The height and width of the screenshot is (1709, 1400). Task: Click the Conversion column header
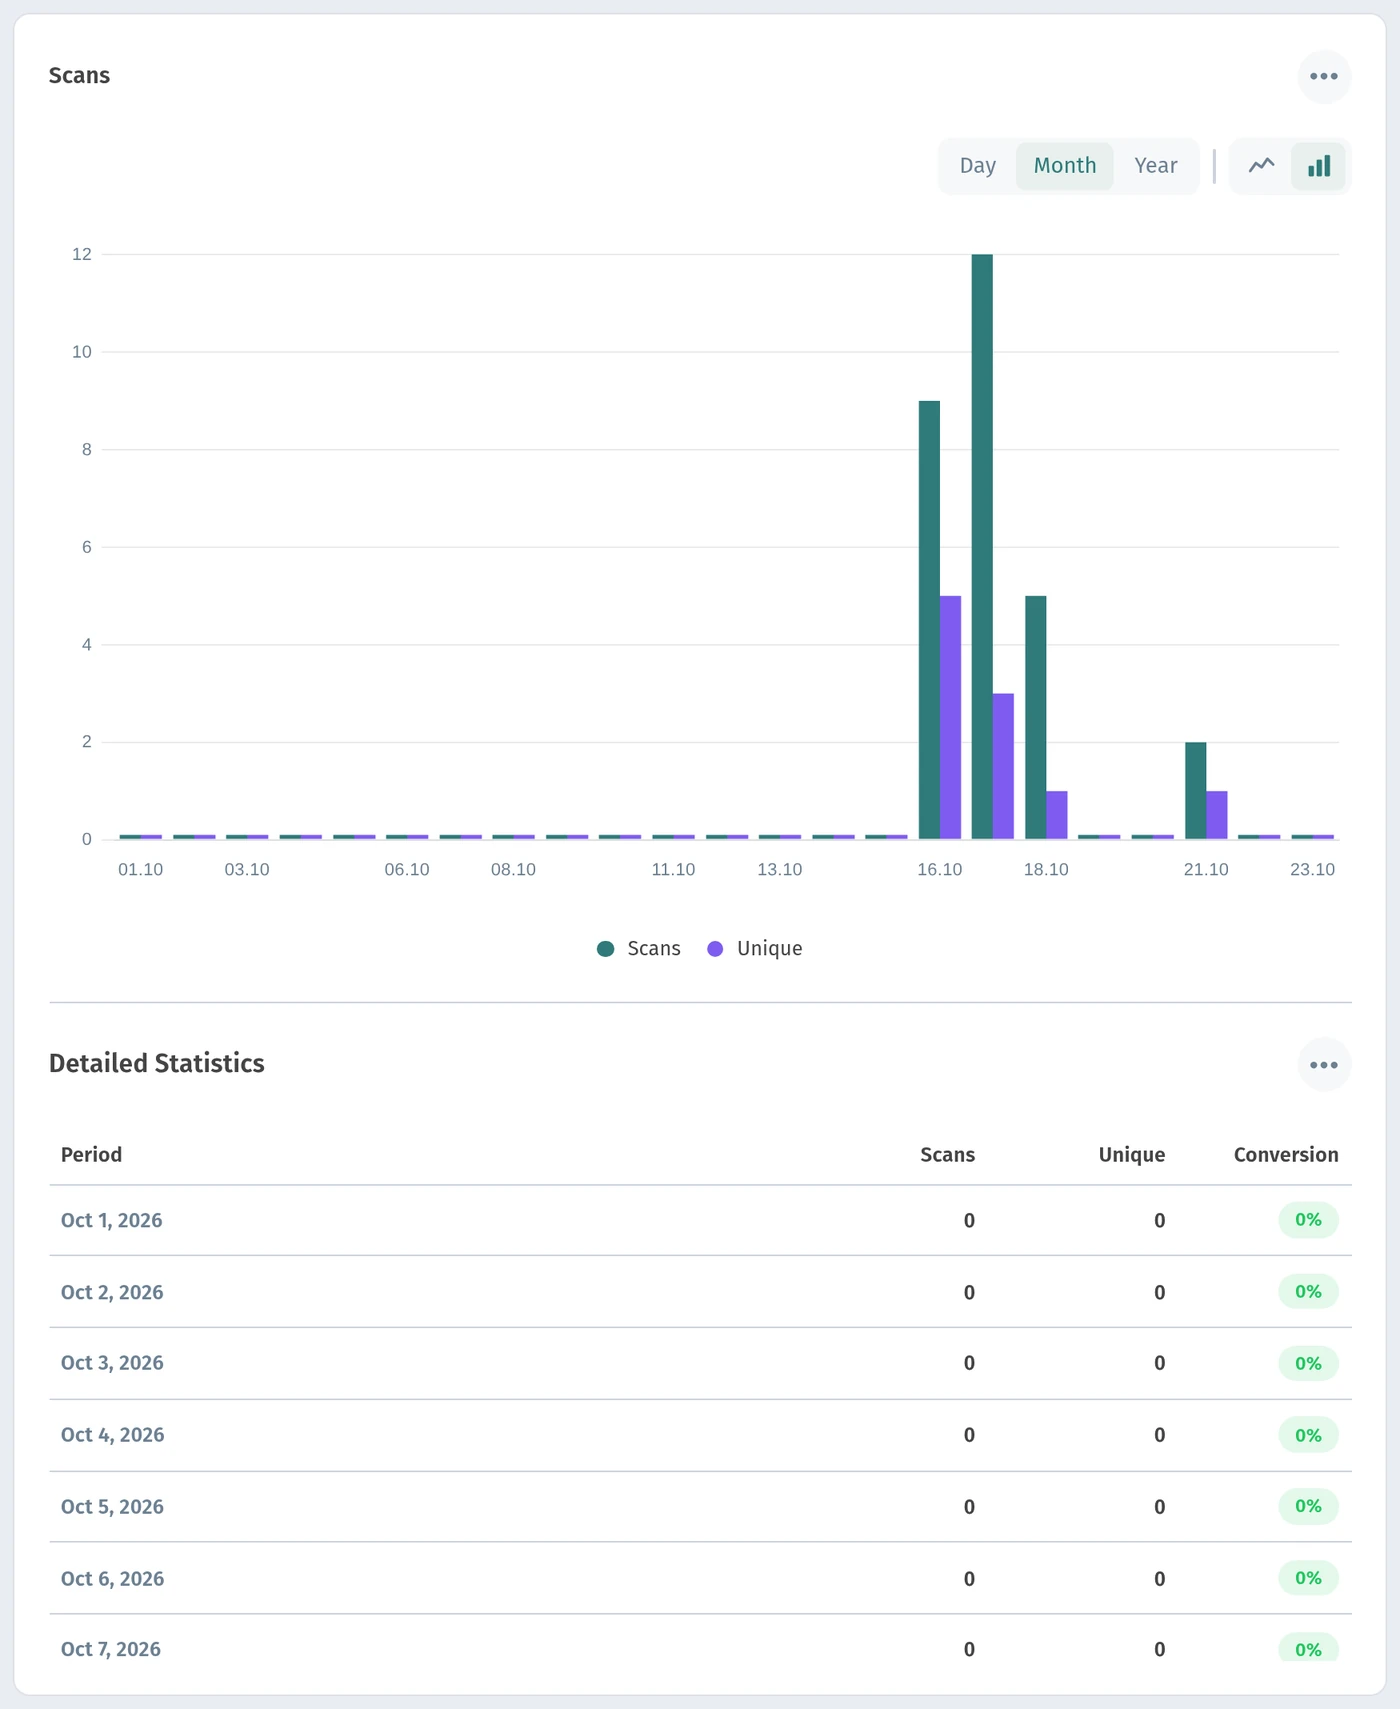[x=1286, y=1155]
